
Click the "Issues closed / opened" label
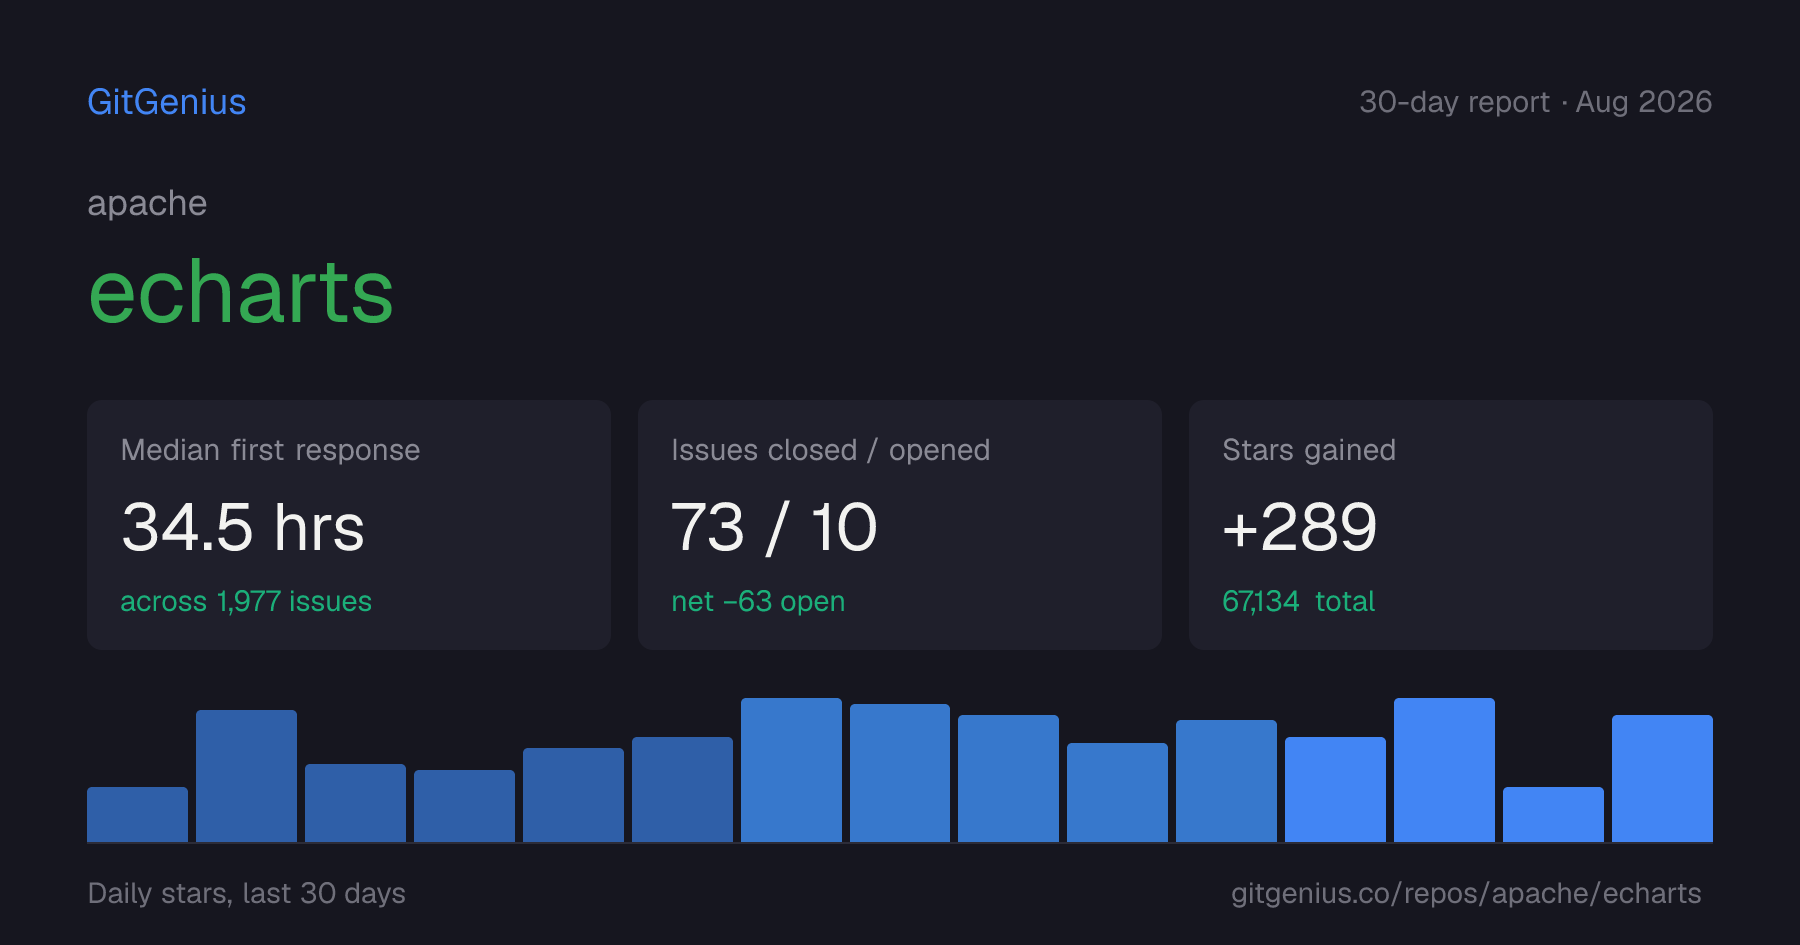(x=831, y=450)
